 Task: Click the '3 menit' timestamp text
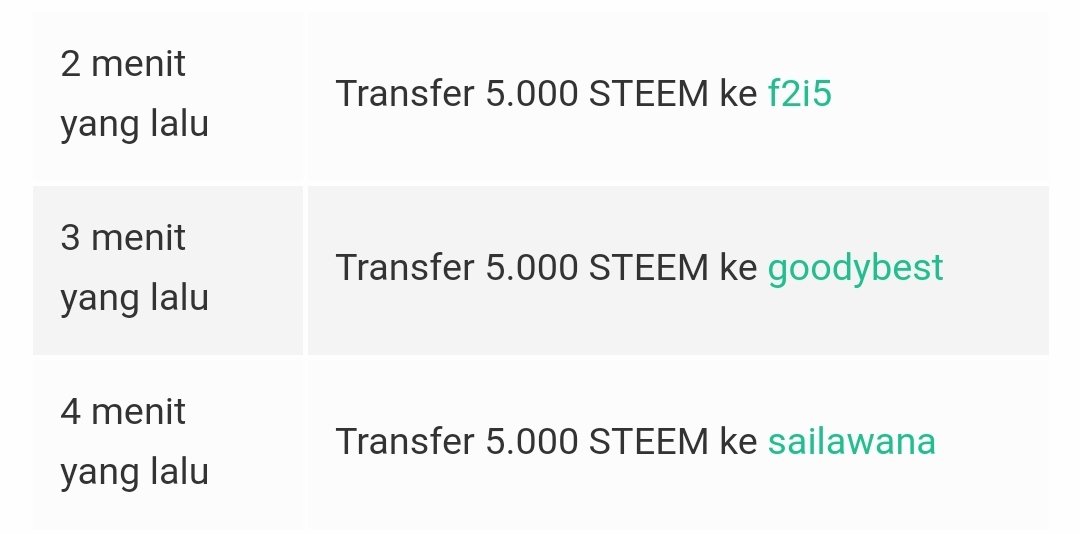(x=123, y=238)
